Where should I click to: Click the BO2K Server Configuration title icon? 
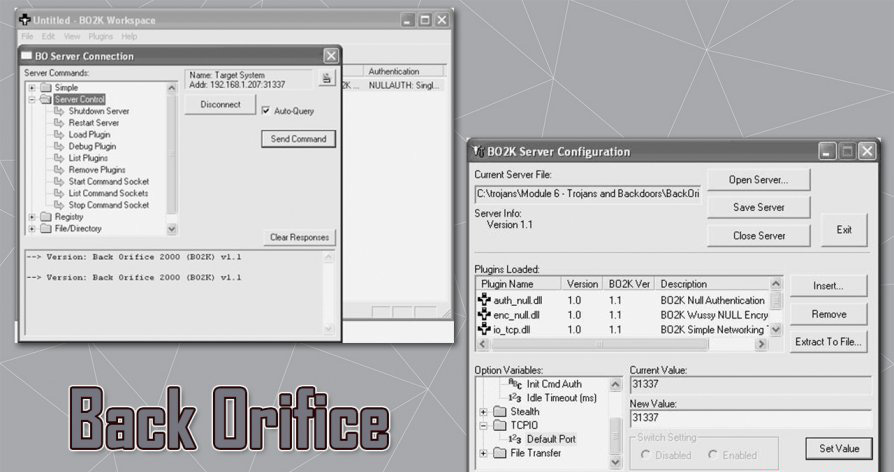[x=478, y=152]
